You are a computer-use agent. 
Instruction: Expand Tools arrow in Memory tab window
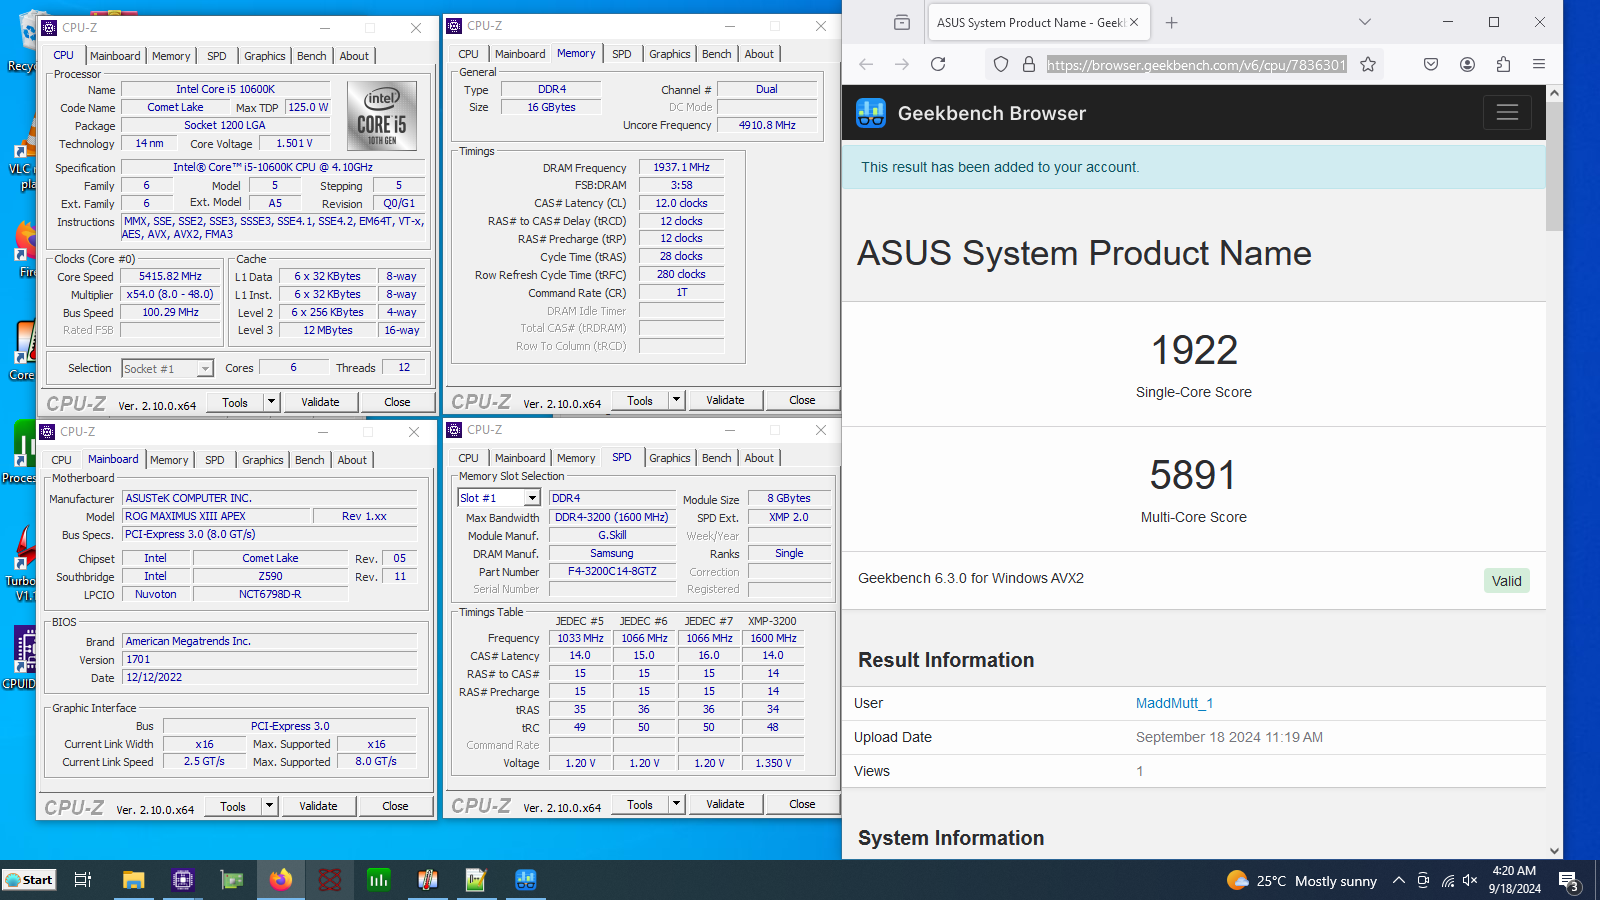click(676, 400)
